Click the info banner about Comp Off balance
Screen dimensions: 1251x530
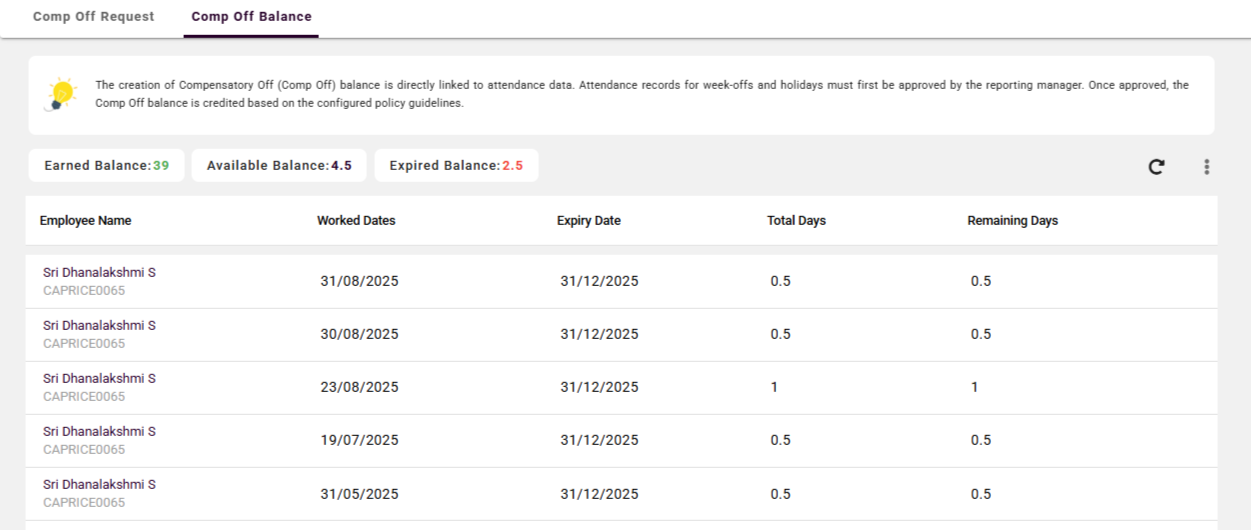(x=640, y=94)
